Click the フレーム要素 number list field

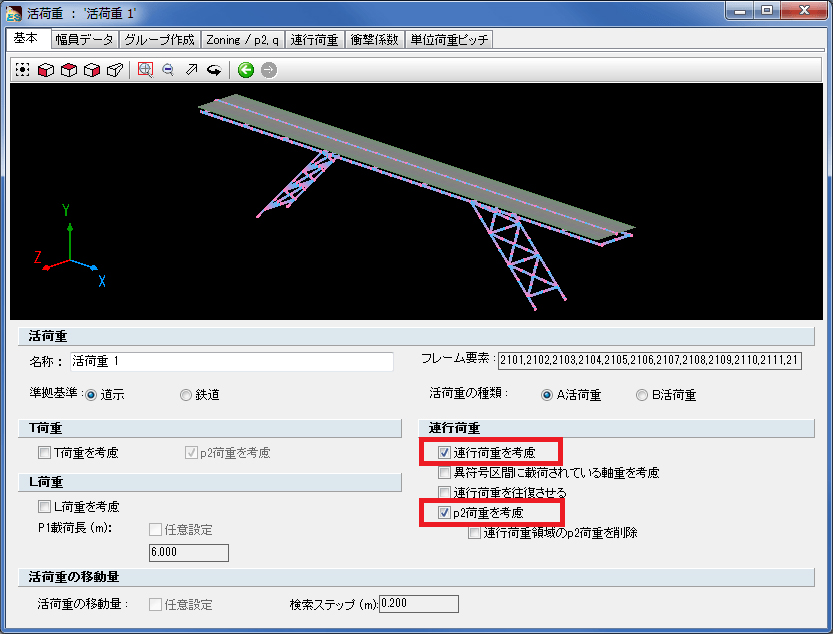(x=649, y=360)
